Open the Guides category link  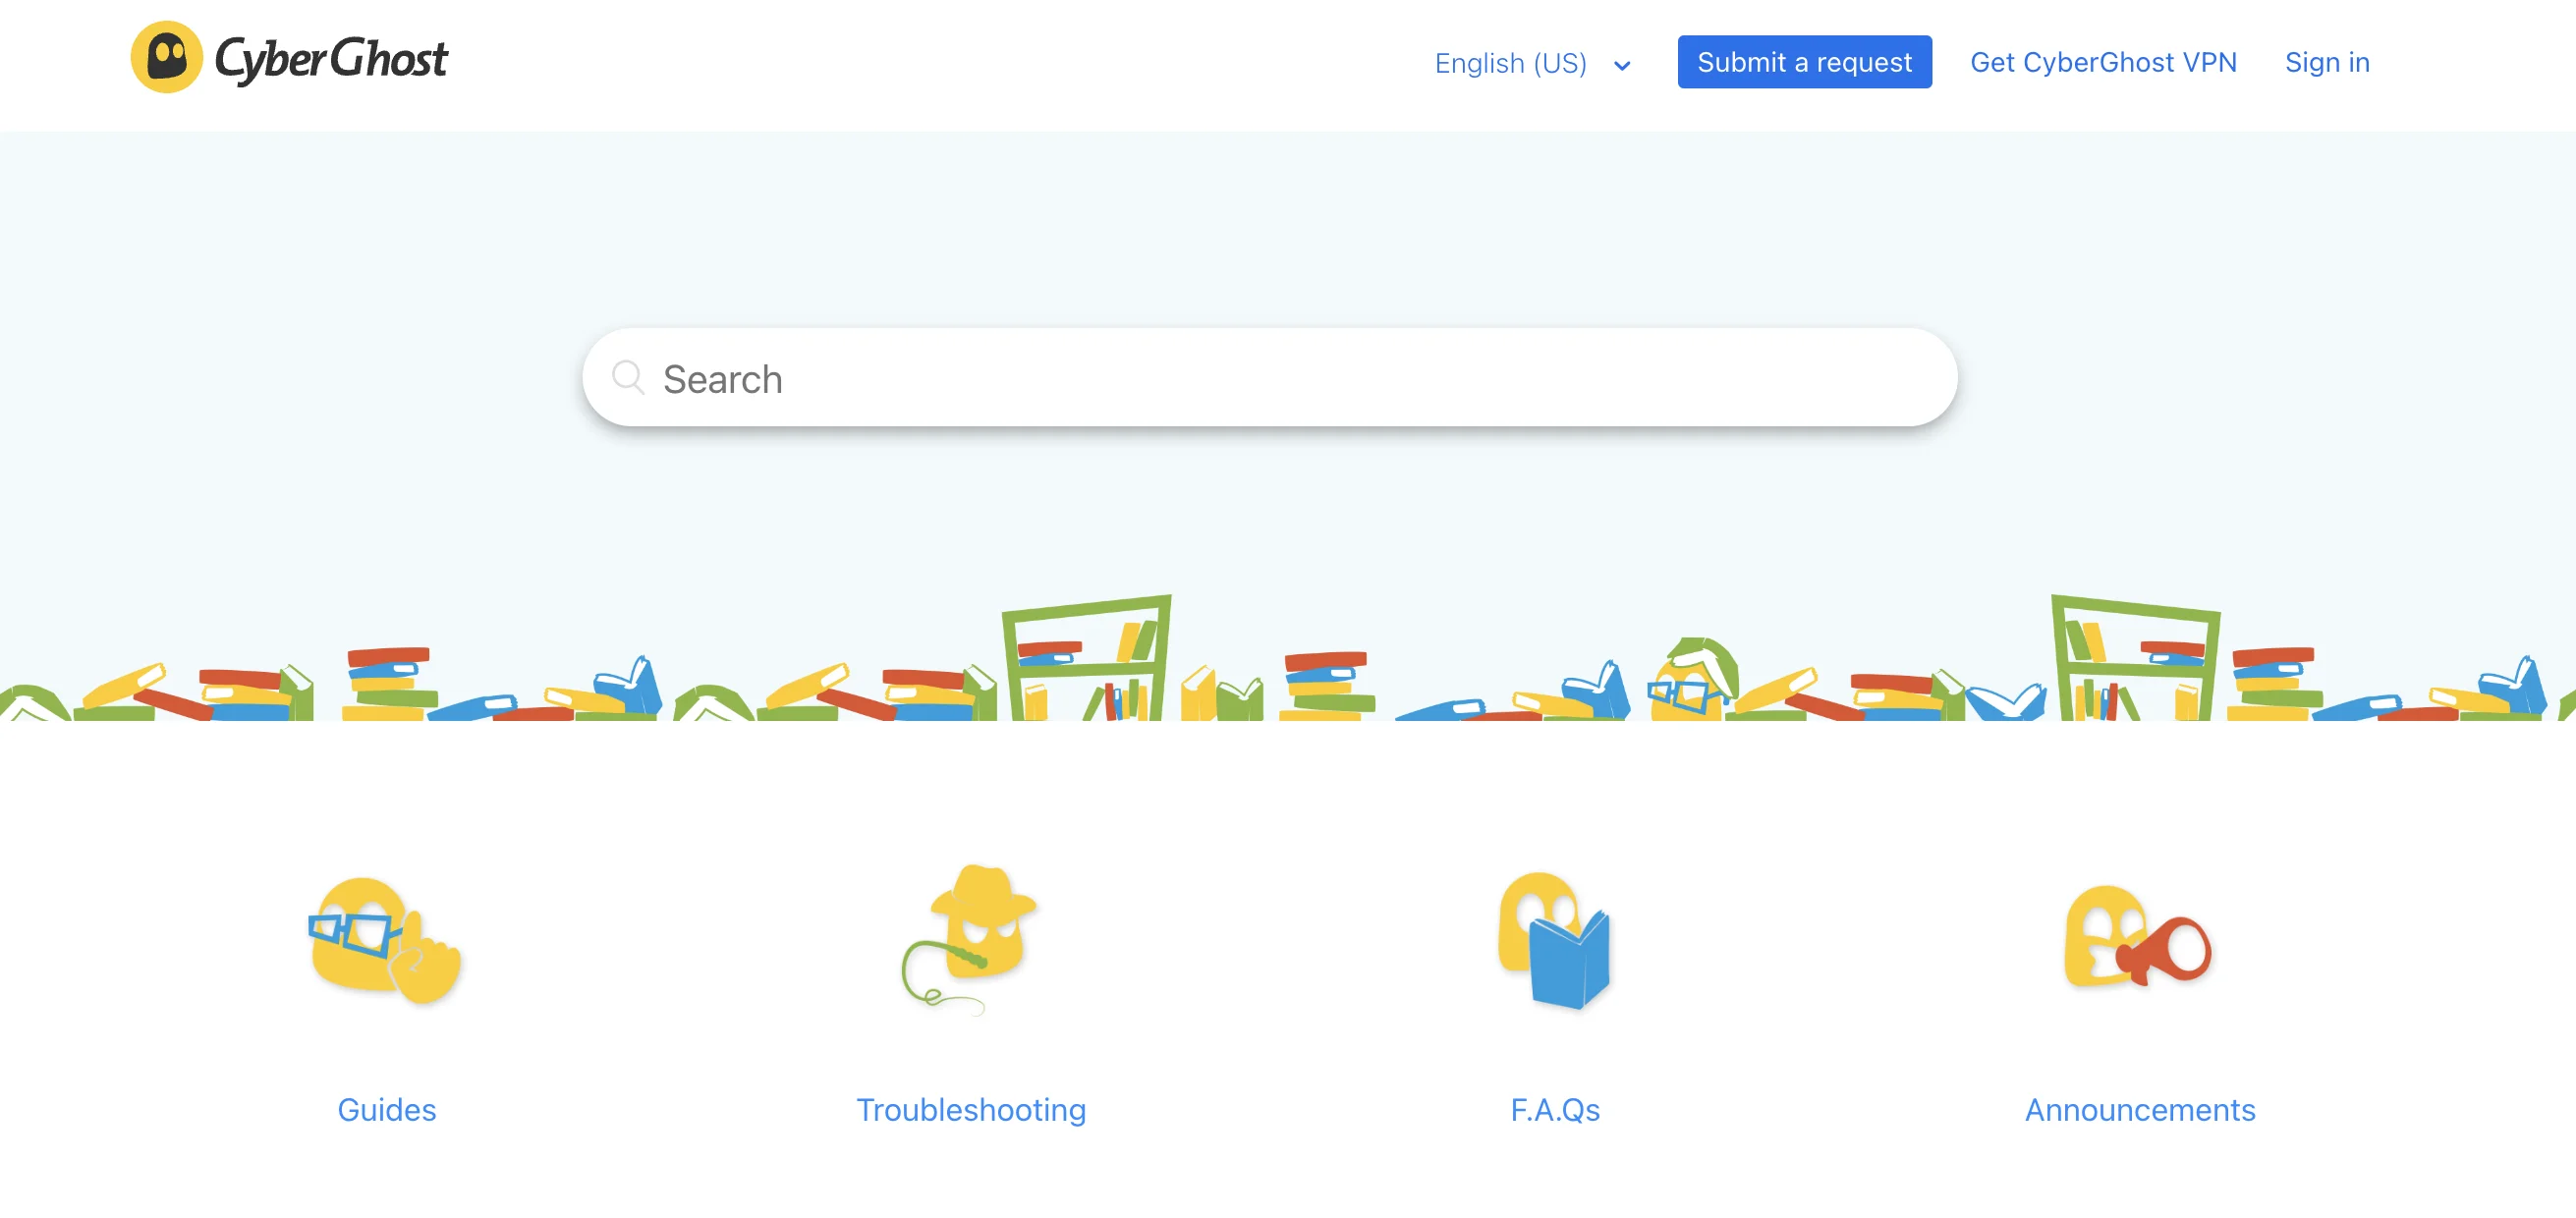(x=386, y=1109)
